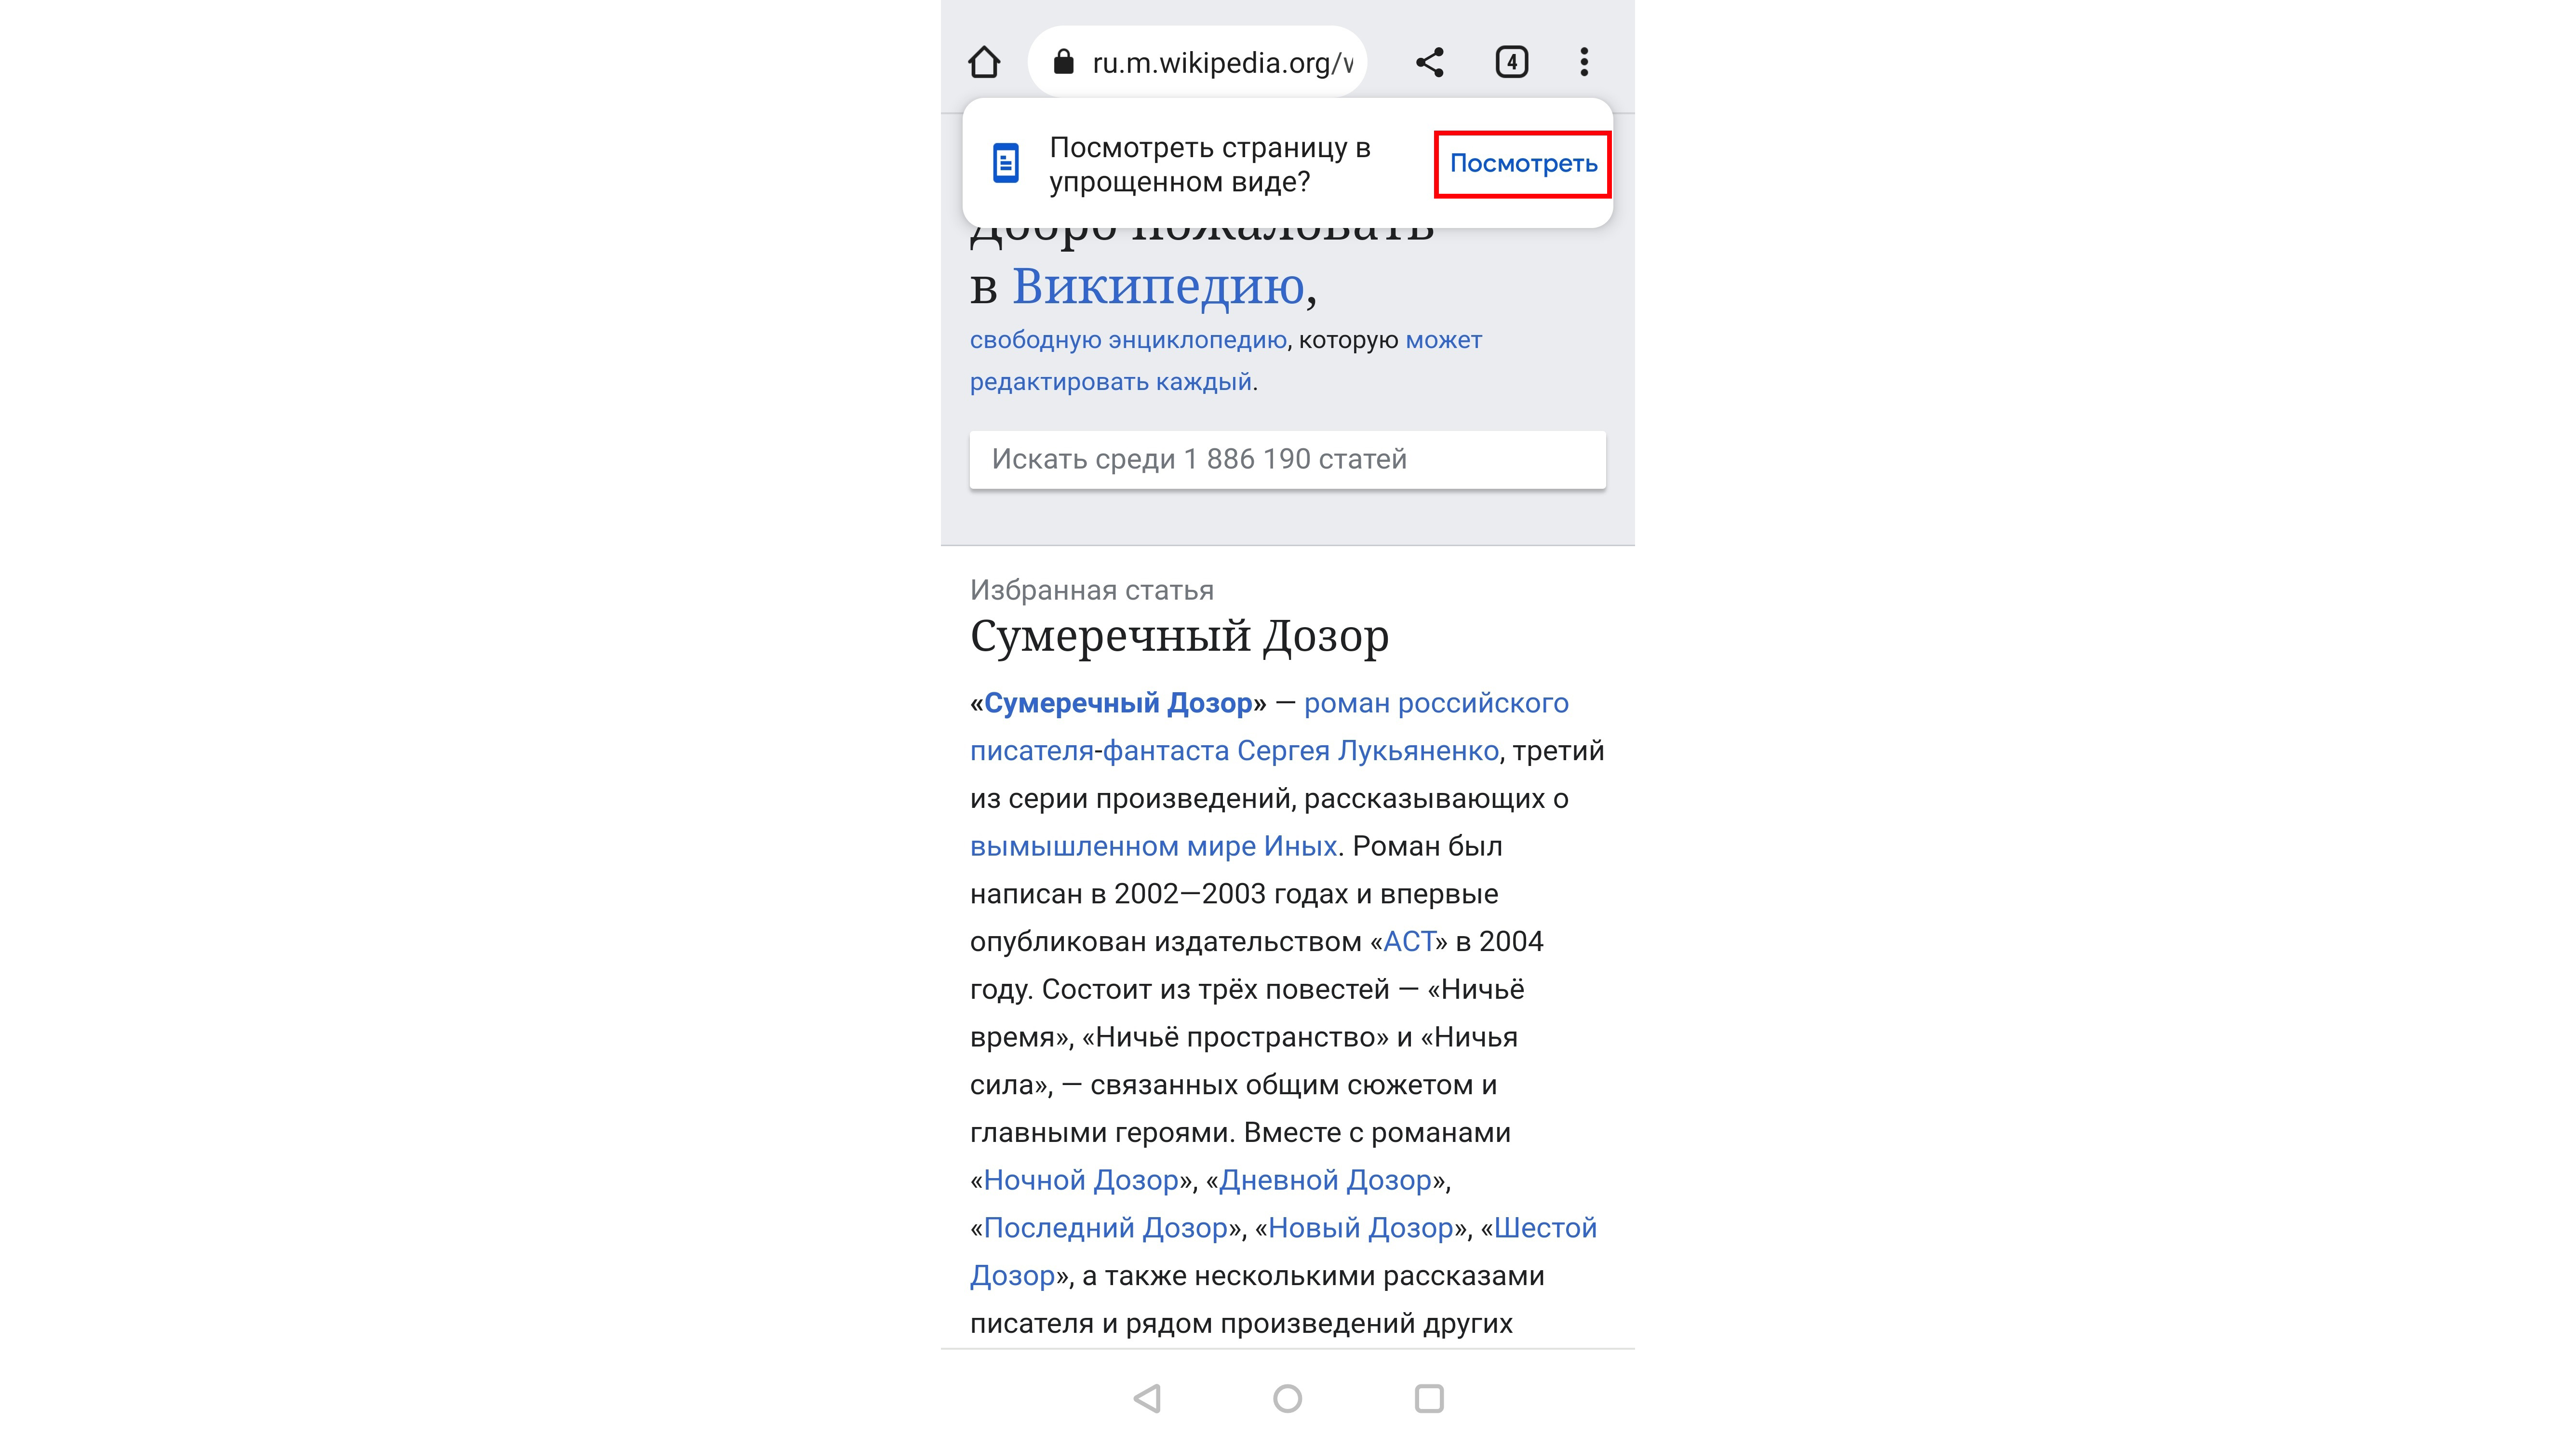Tap the share icon in toolbar
Viewport: 2576px width, 1449px height.
(x=1429, y=62)
